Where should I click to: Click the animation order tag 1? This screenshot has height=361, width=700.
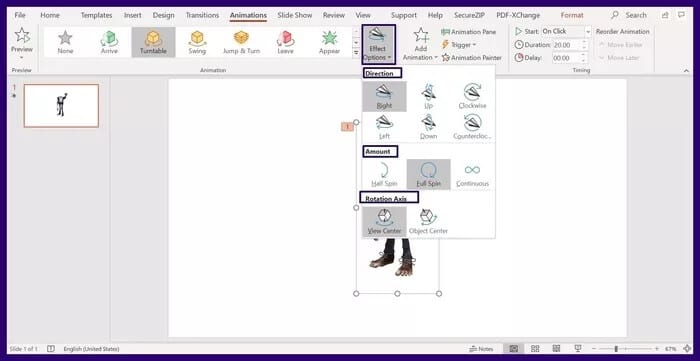pos(347,127)
